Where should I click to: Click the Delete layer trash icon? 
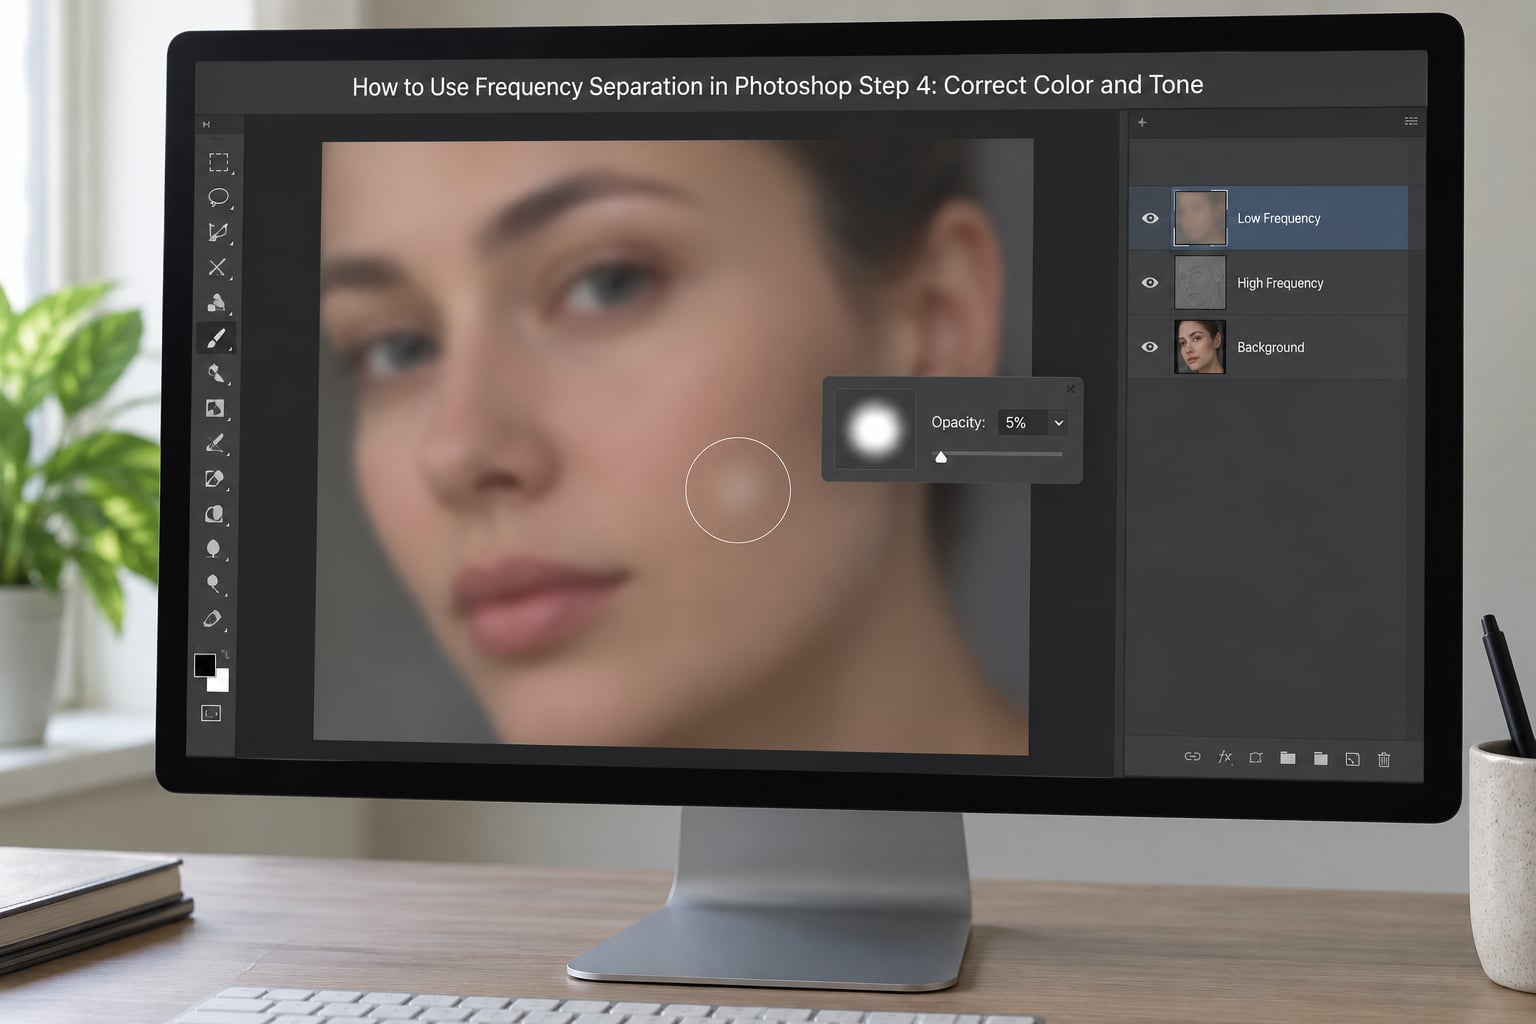(1384, 759)
